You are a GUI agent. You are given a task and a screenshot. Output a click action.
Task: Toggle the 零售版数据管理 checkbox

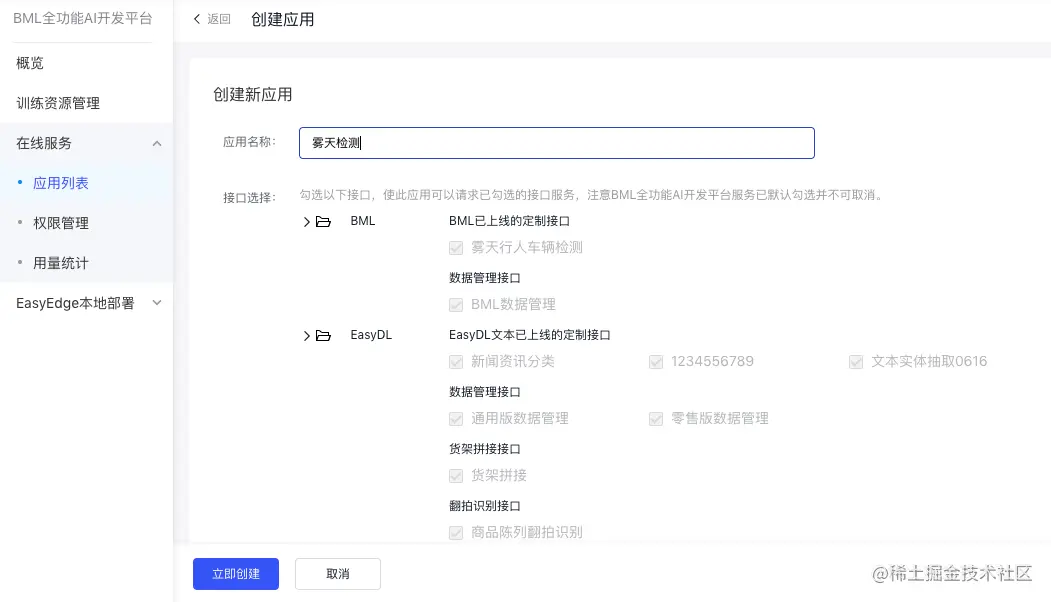[656, 419]
